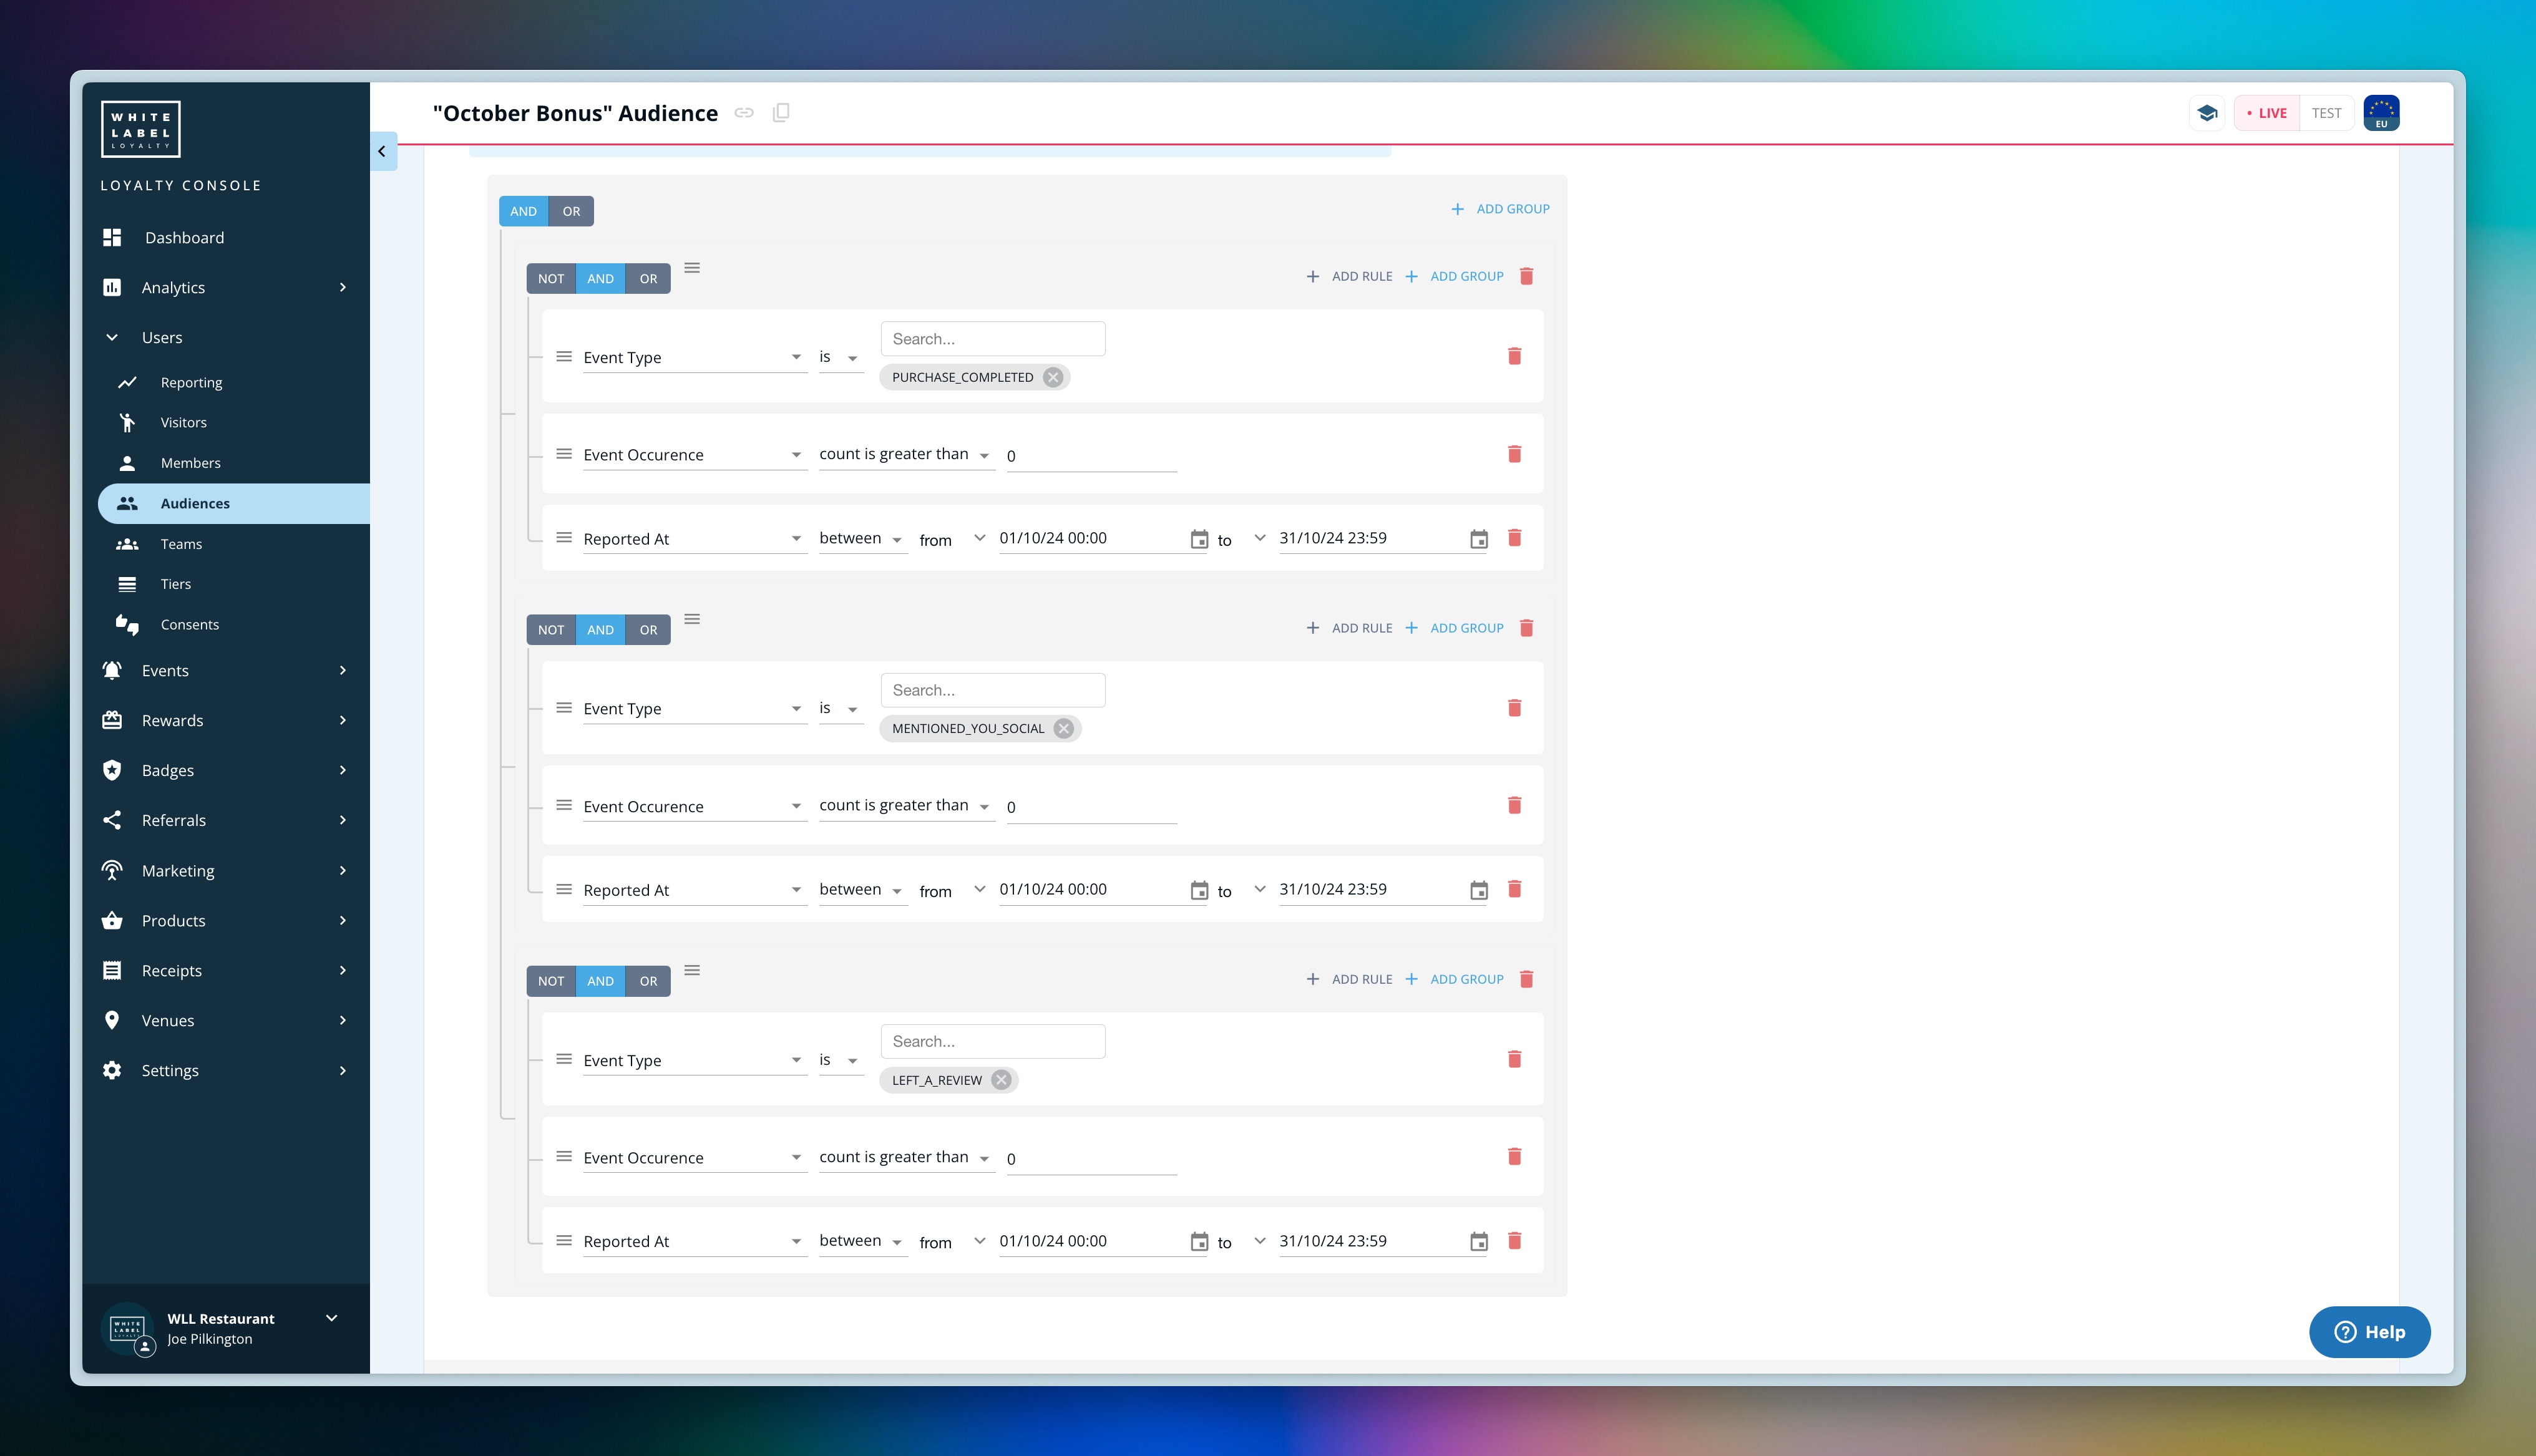Viewport: 2536px width, 1456px height.
Task: Delete the second rule group with trash icon
Action: coord(1526,628)
